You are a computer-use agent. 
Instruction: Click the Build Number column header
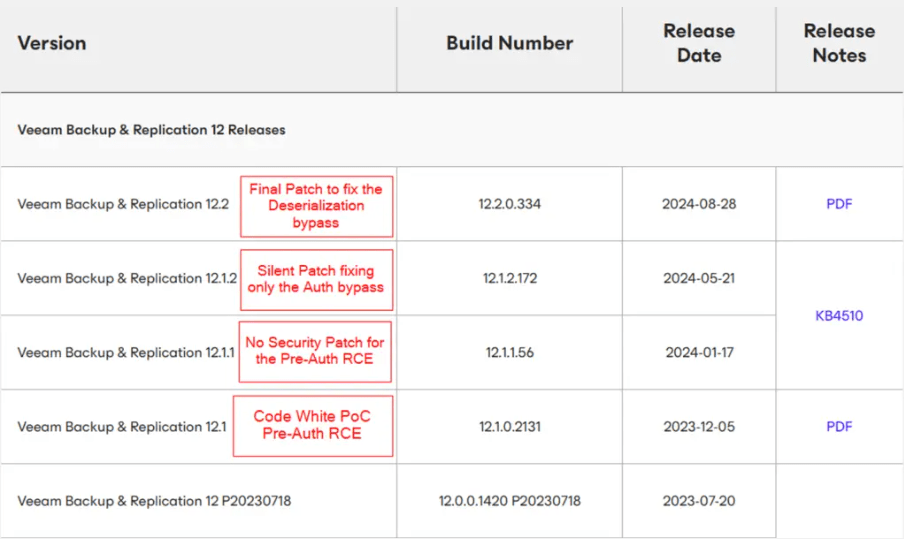pyautogui.click(x=509, y=43)
